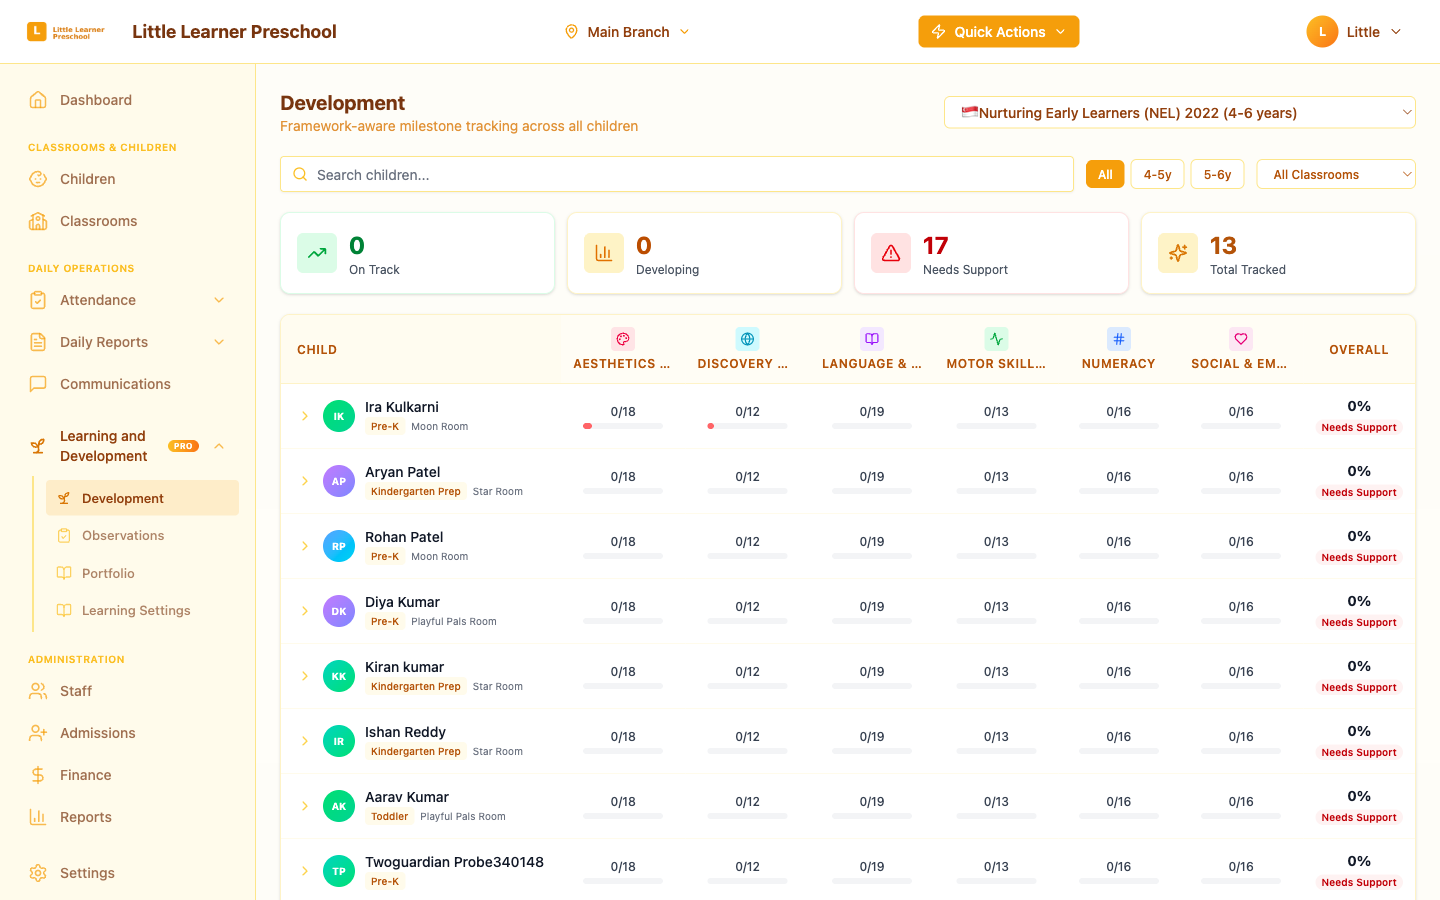The image size is (1440, 900).
Task: Select the All age filter
Action: [1105, 174]
